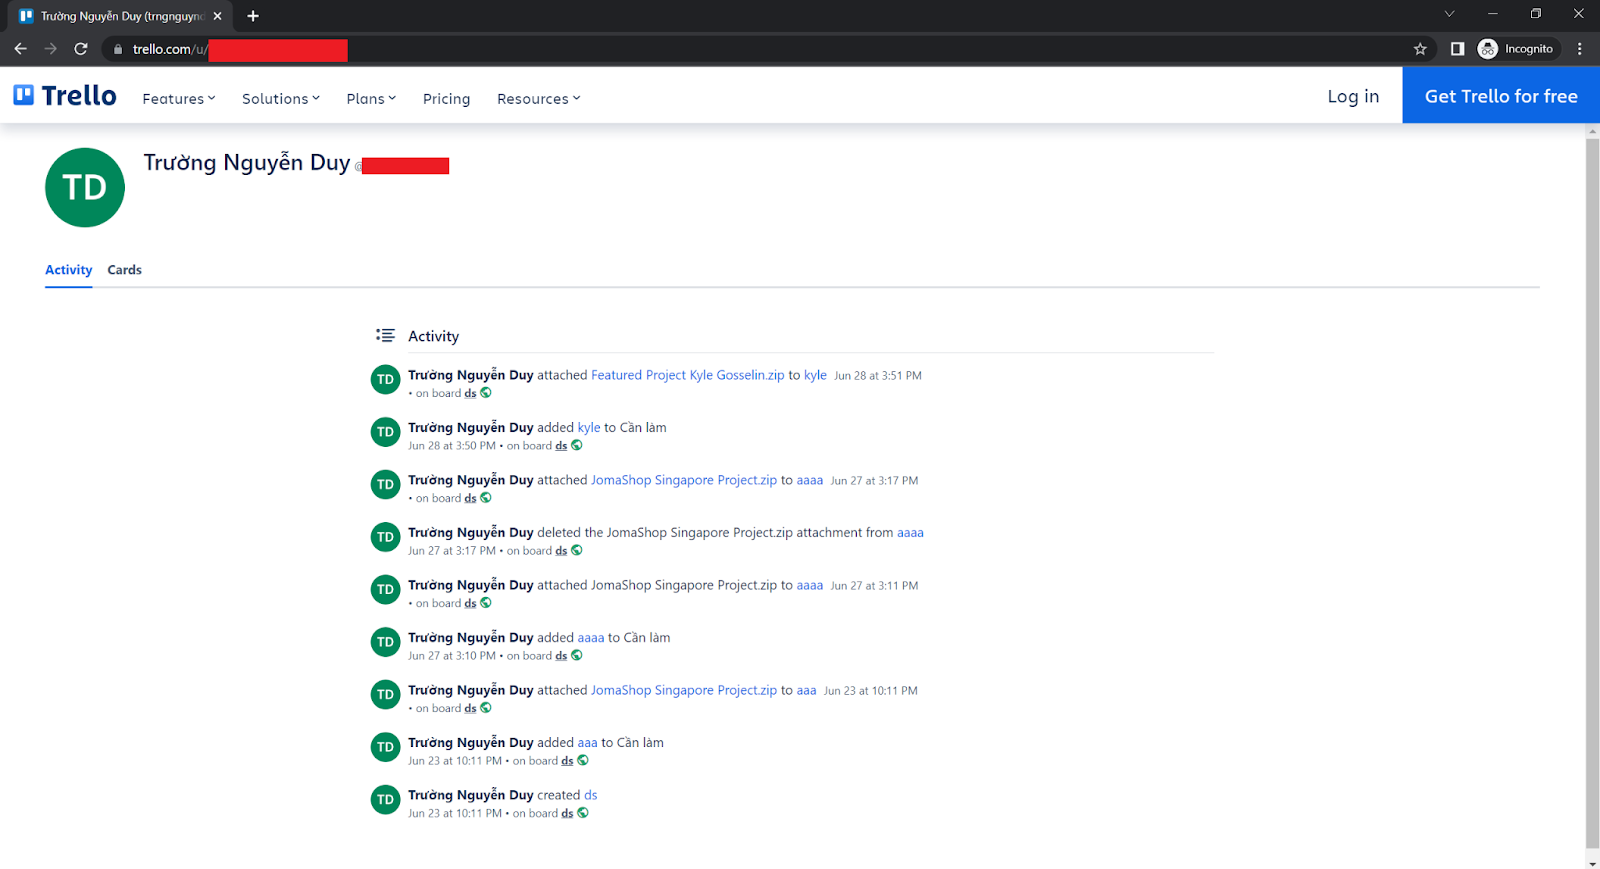Click the large TD profile avatar
This screenshot has width=1600, height=869.
click(x=85, y=188)
